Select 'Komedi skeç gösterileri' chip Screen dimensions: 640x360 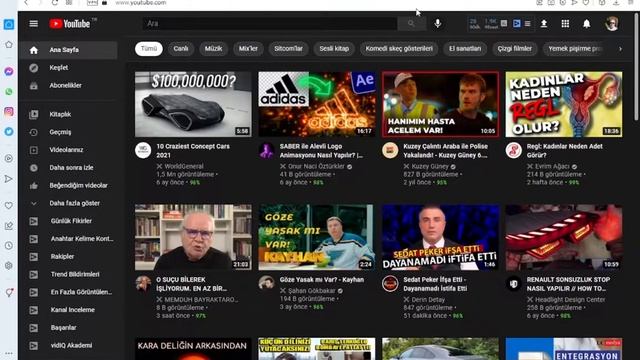[x=399, y=49]
